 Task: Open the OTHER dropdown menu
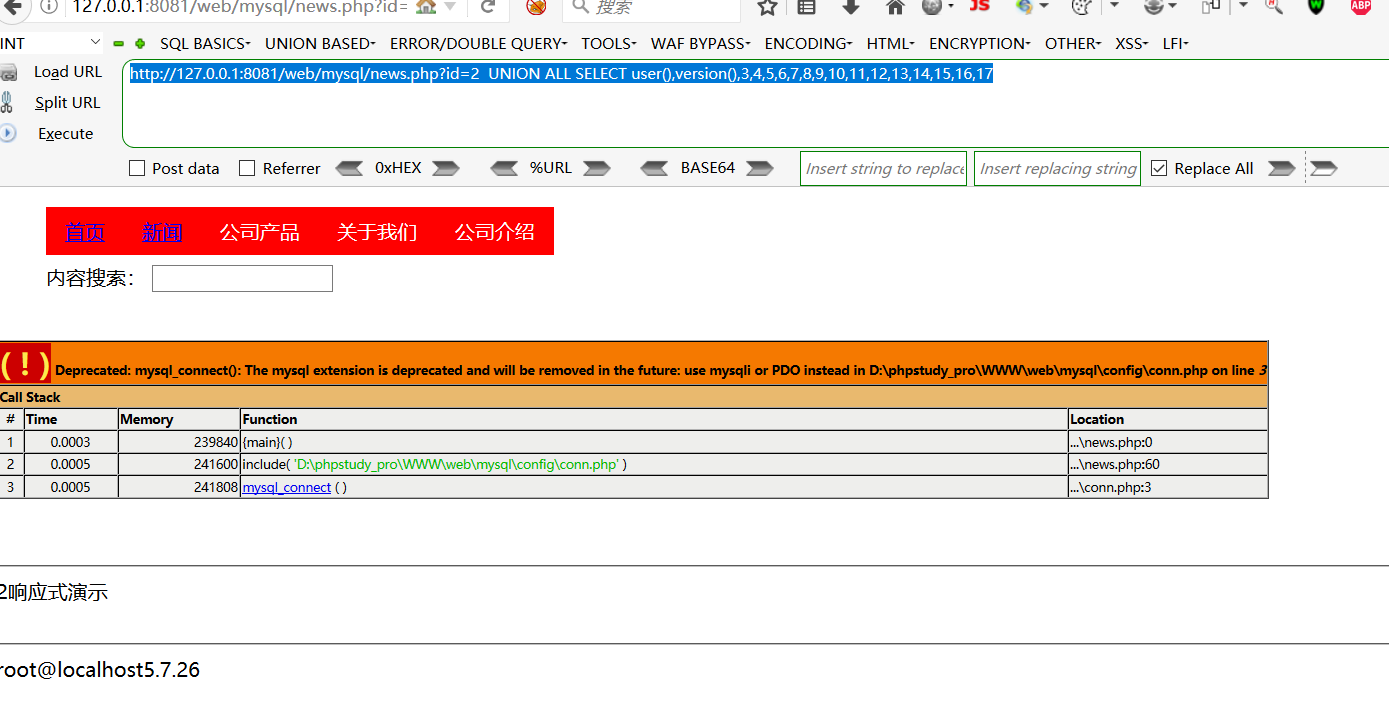coord(1073,44)
